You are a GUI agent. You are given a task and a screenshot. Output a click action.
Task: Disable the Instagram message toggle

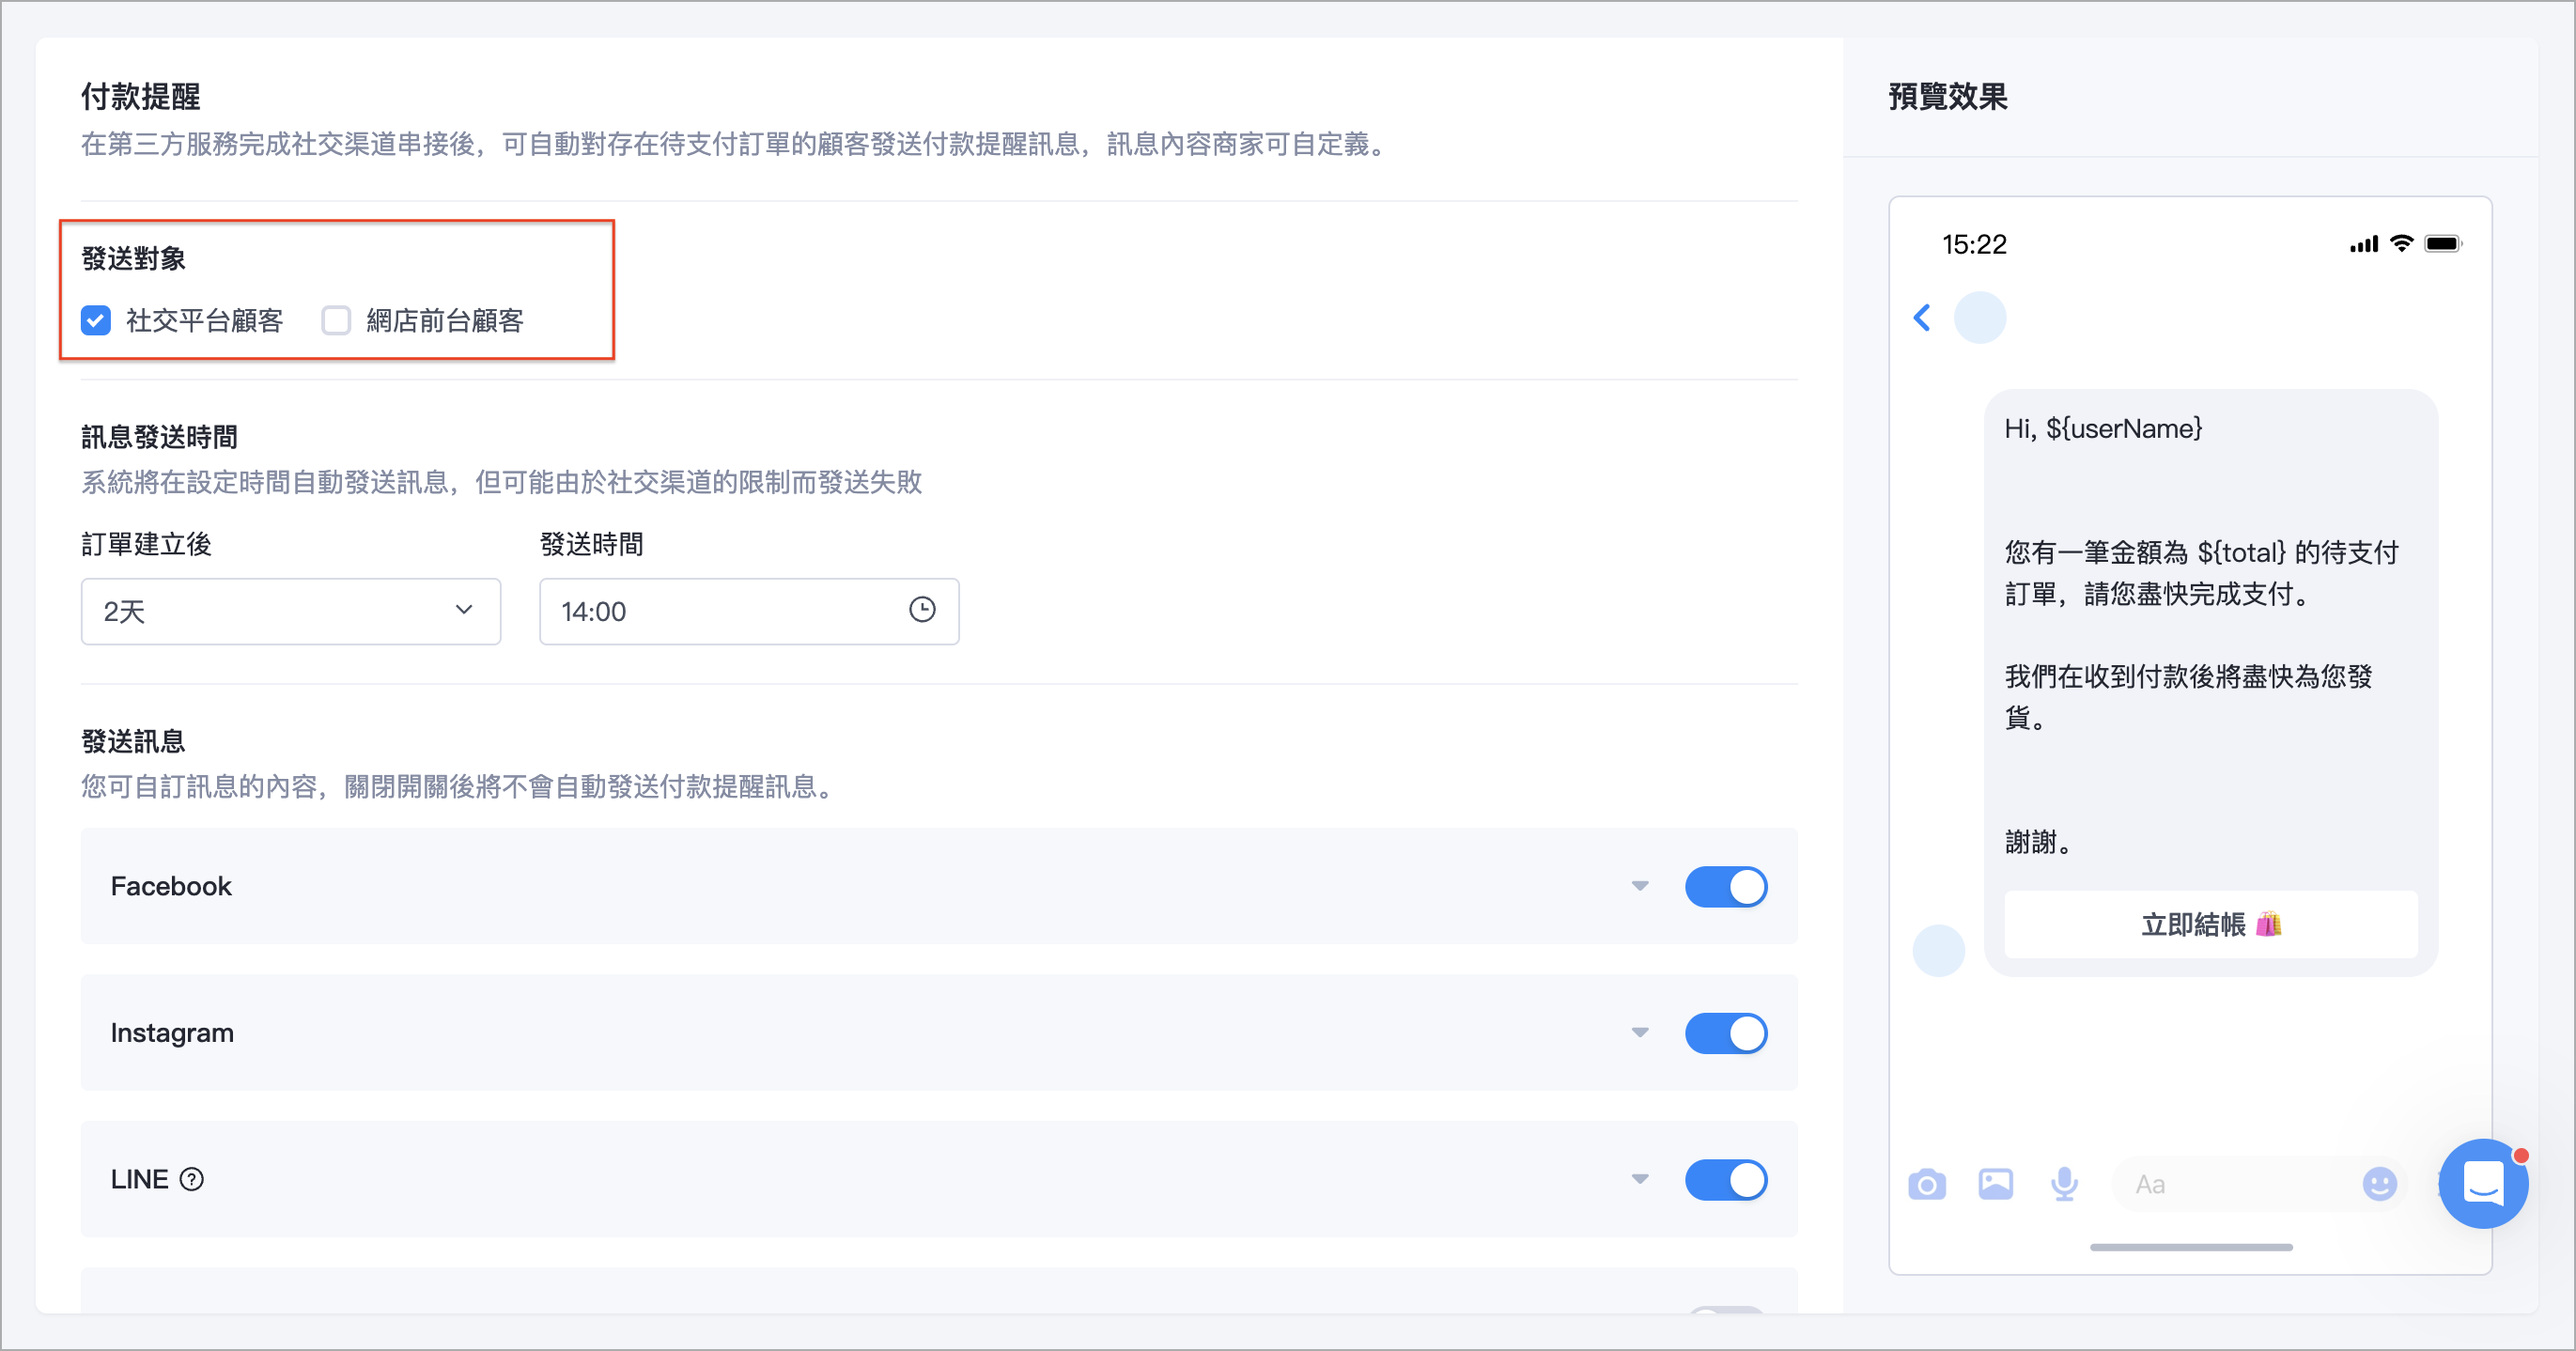1725,1033
